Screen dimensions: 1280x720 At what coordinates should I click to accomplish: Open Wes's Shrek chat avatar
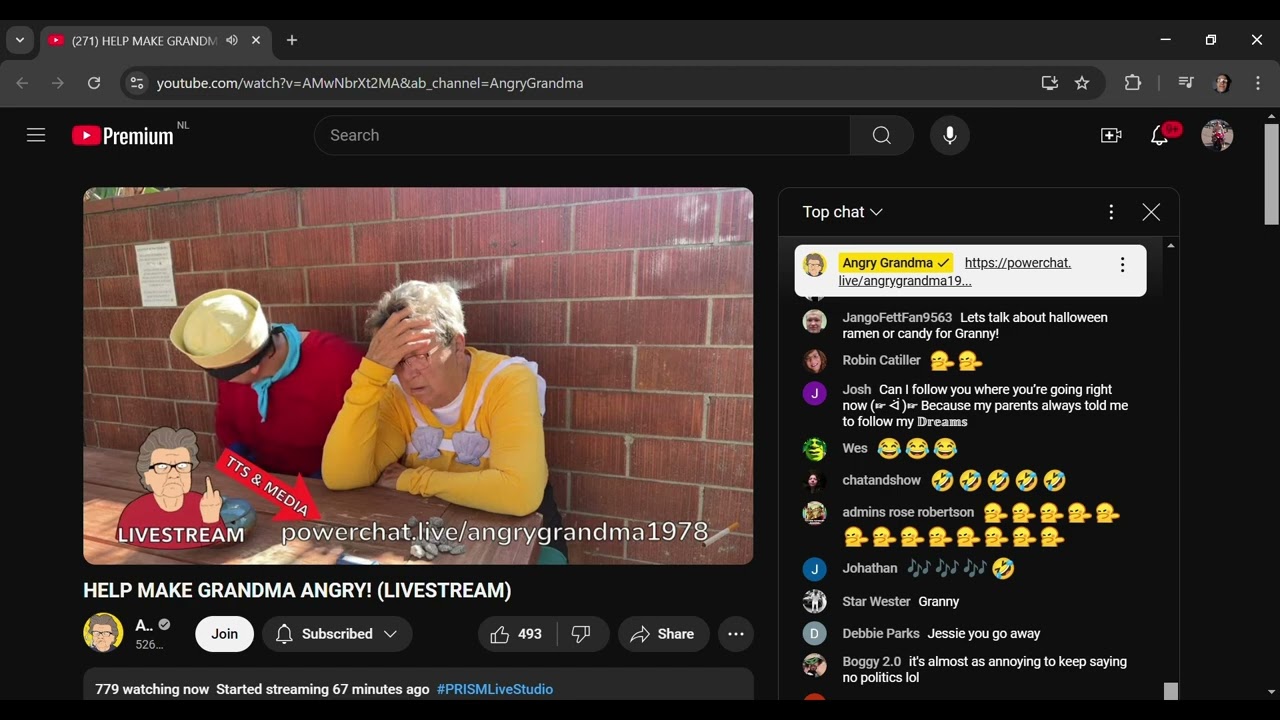coord(814,449)
